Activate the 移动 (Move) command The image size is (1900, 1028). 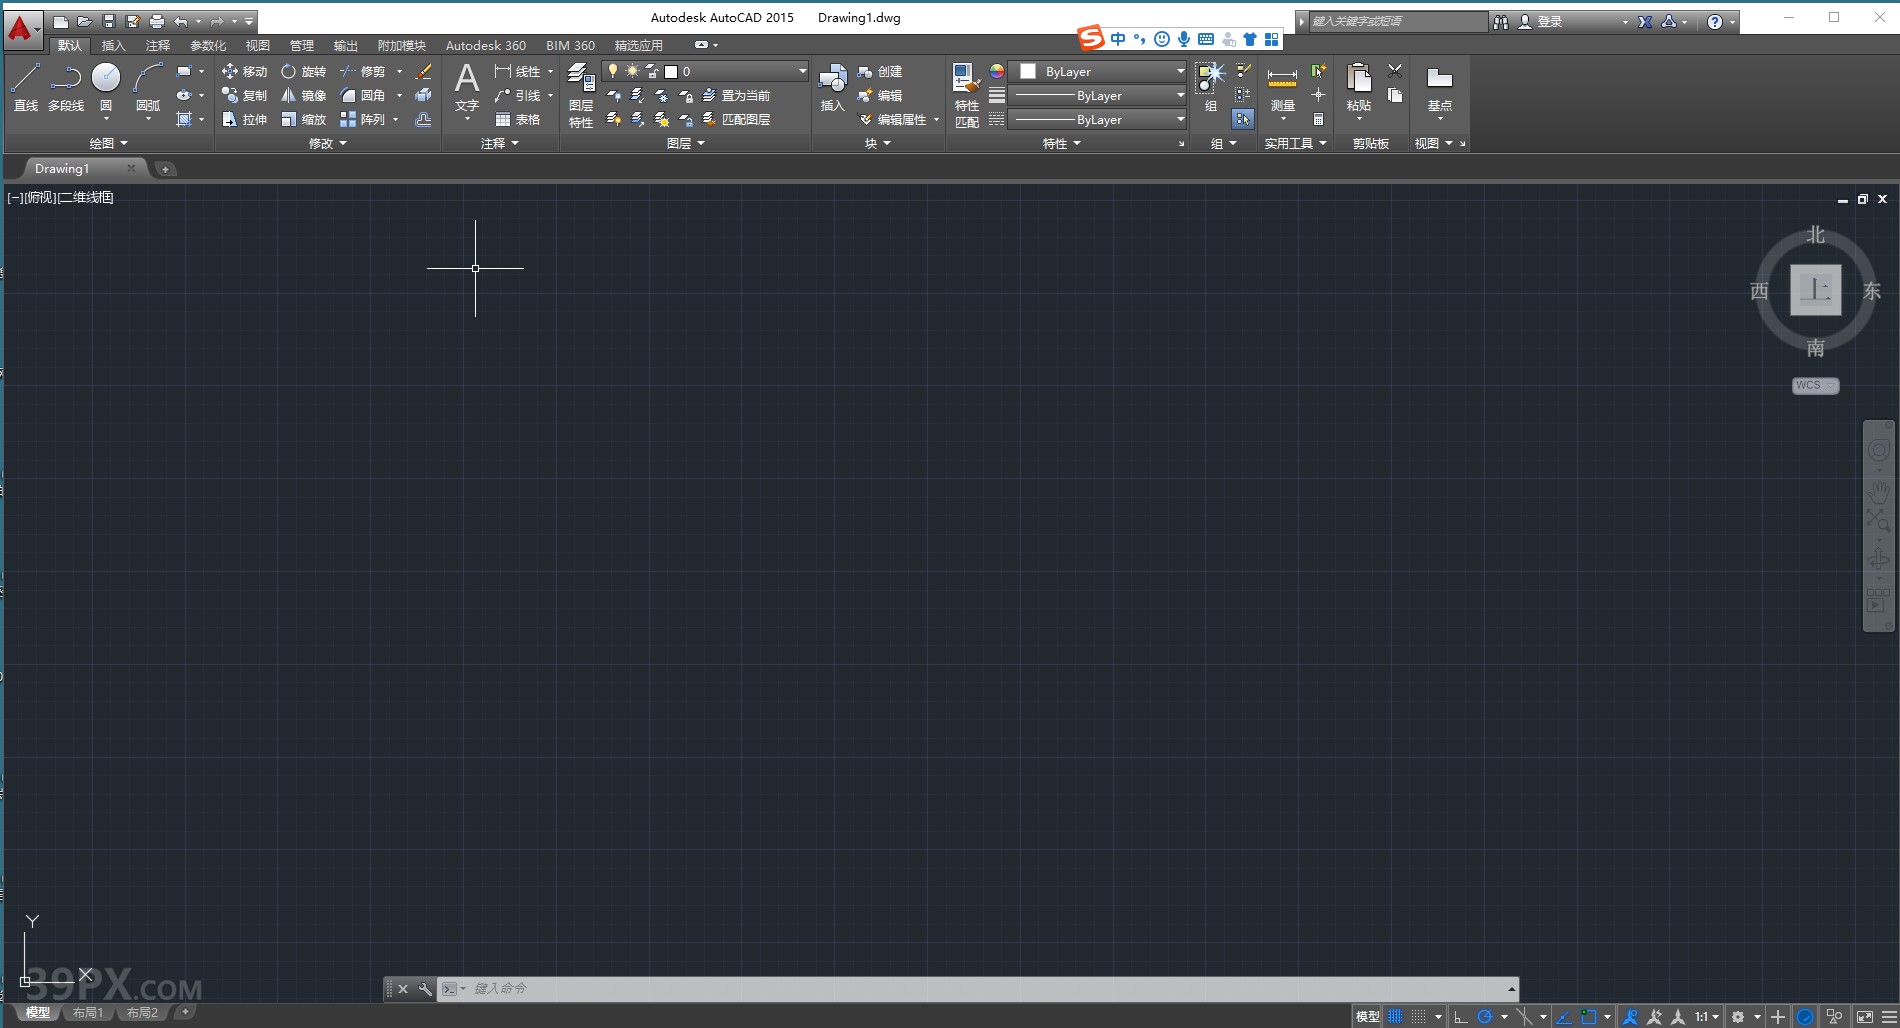click(244, 71)
